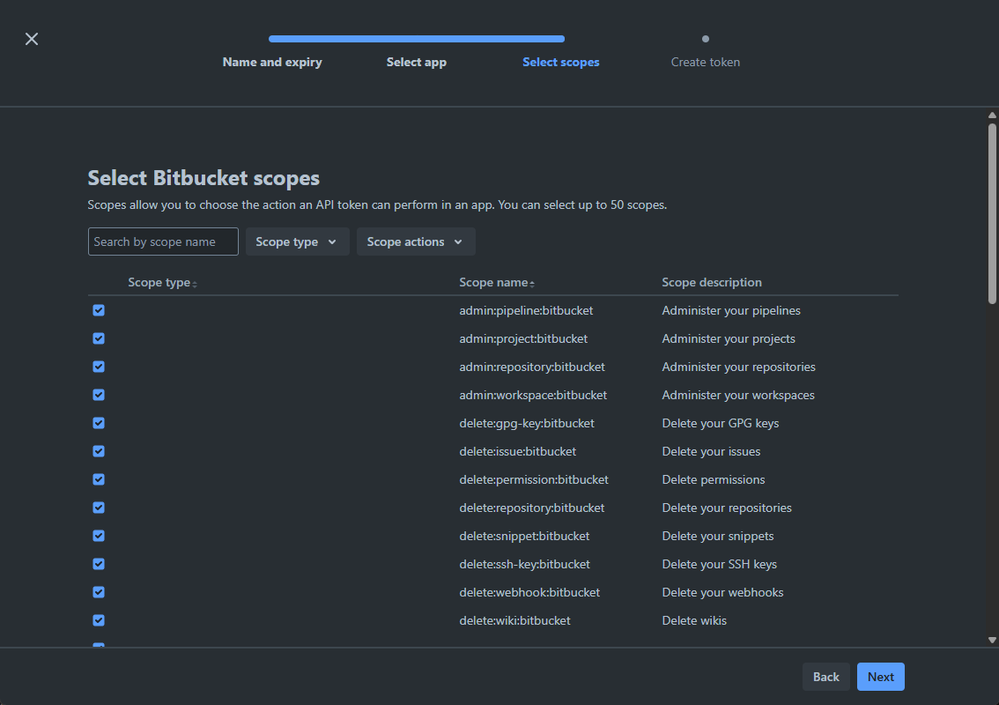Close the token creation dialog with X

point(31,39)
